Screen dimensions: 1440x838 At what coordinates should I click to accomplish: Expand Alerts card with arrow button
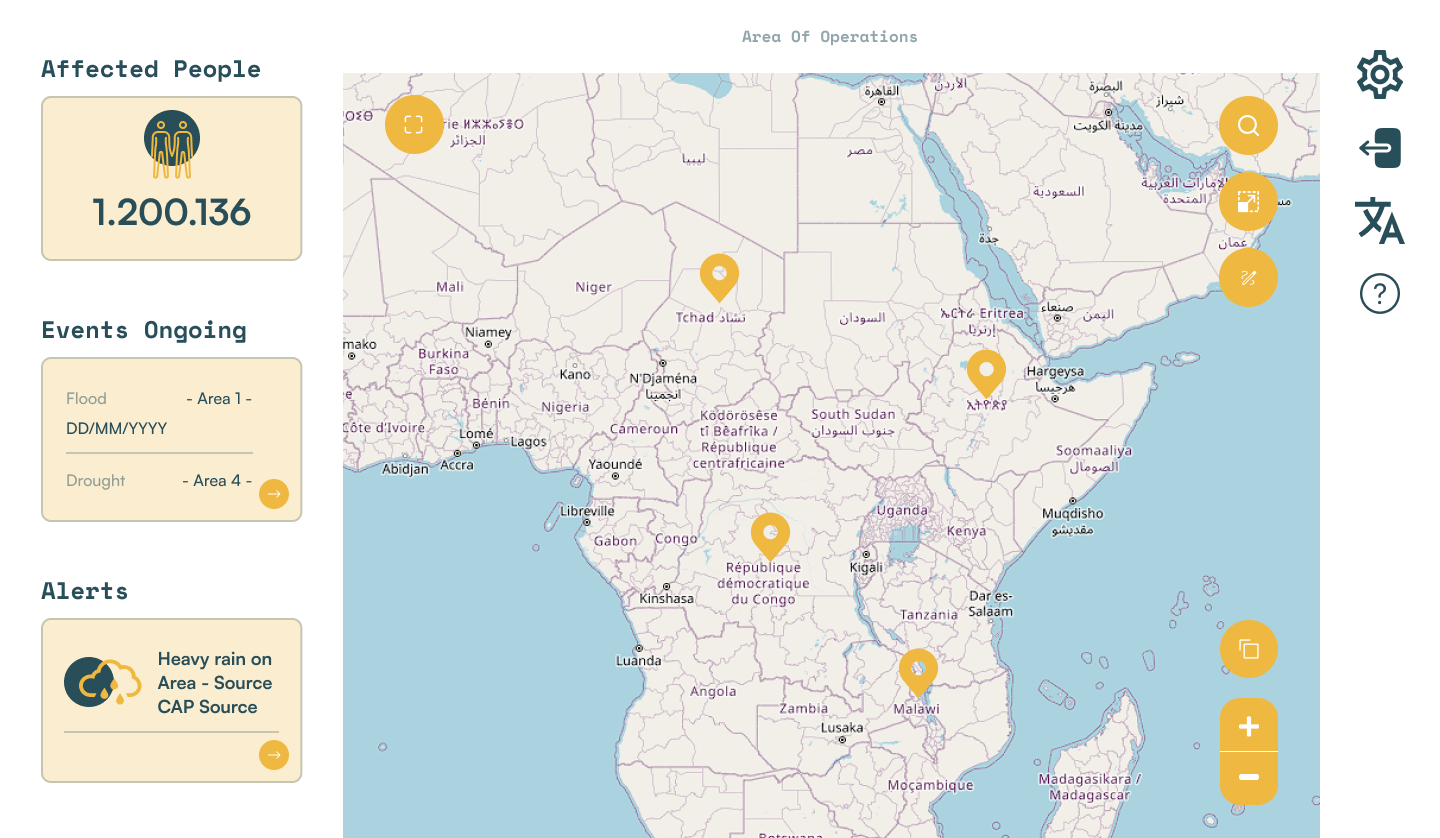(274, 755)
